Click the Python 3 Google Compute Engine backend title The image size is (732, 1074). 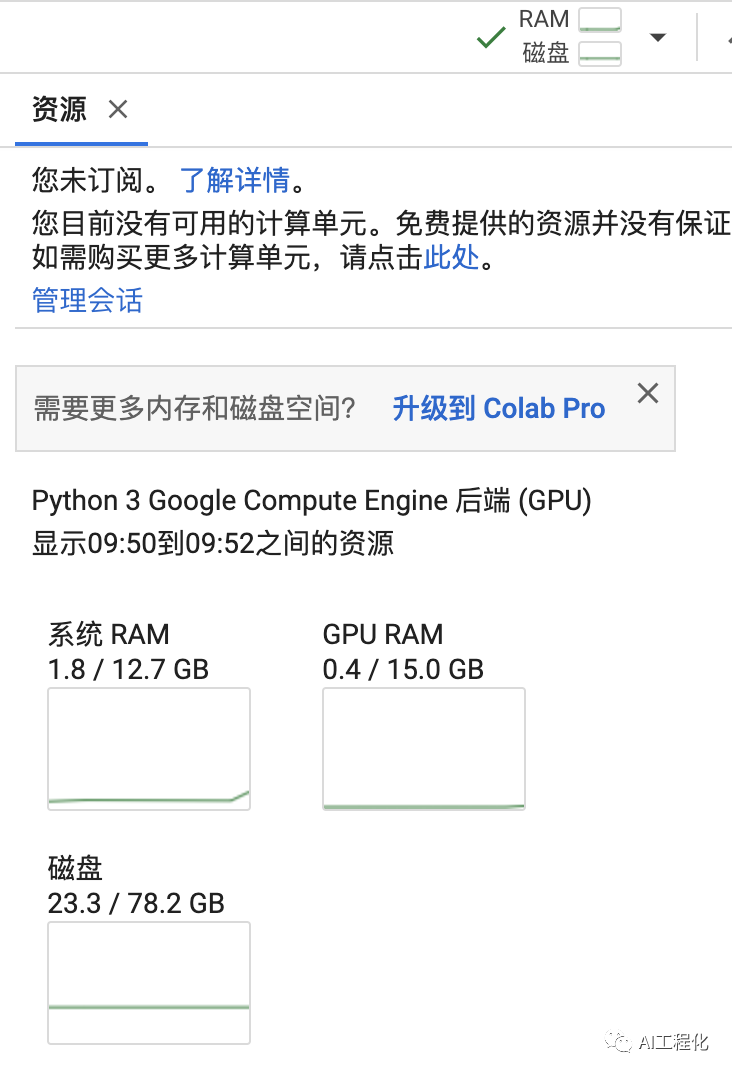tap(311, 500)
